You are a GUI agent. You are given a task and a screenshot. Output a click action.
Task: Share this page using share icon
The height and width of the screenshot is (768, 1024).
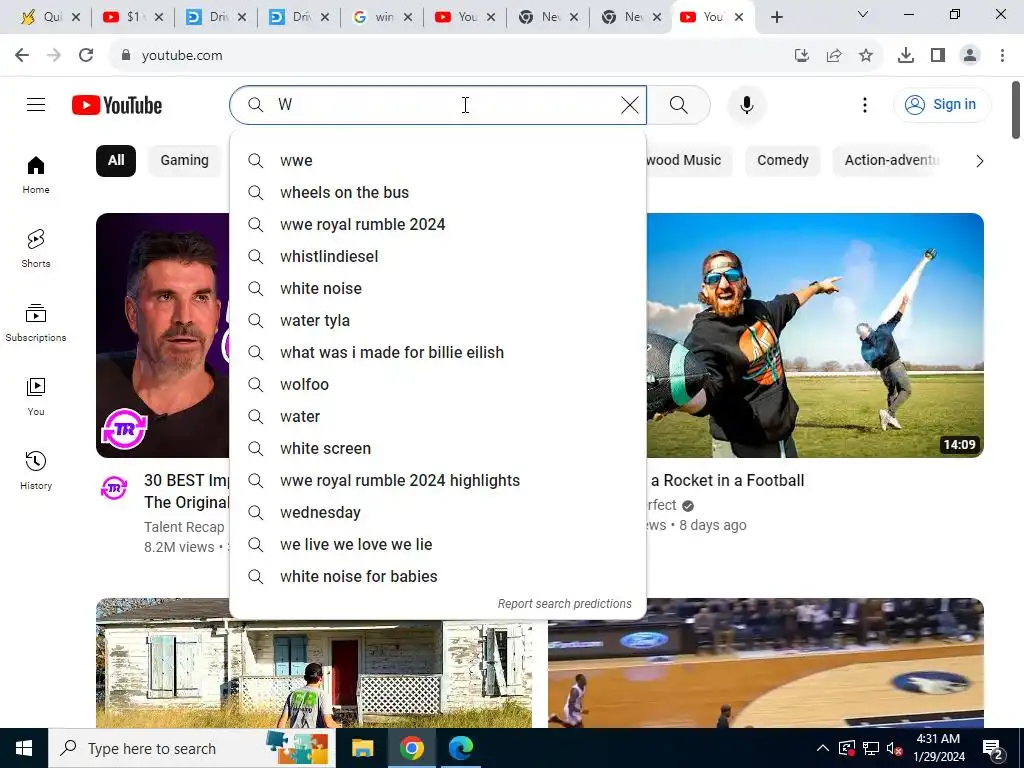[834, 56]
